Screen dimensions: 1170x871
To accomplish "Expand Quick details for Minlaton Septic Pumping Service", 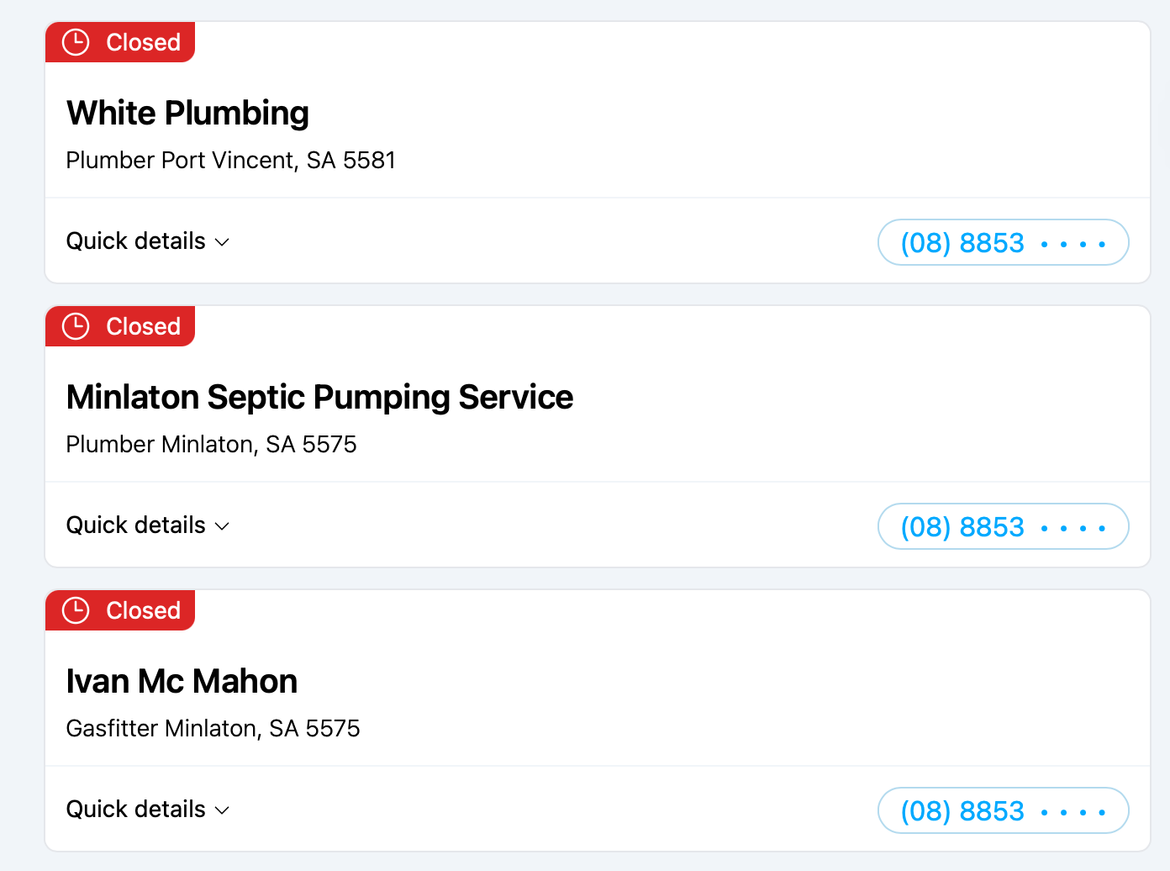I will tap(136, 525).
